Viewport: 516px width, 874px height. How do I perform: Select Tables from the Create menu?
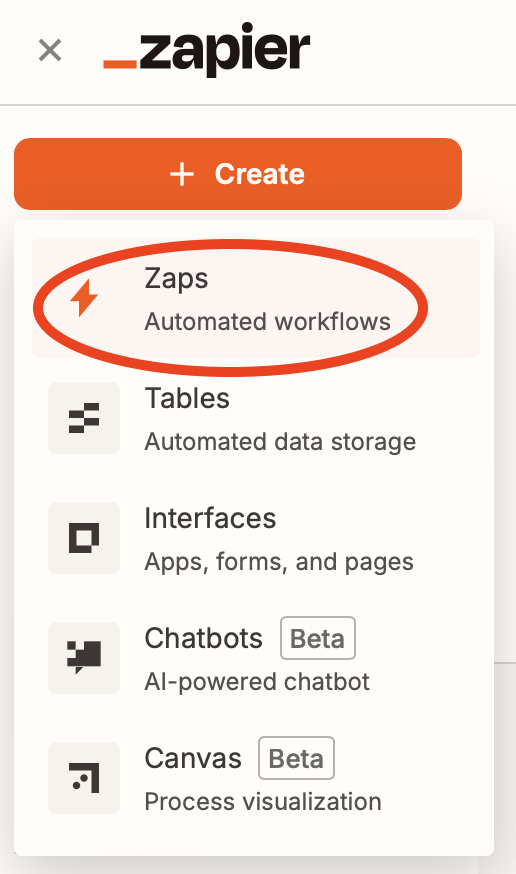click(x=256, y=418)
